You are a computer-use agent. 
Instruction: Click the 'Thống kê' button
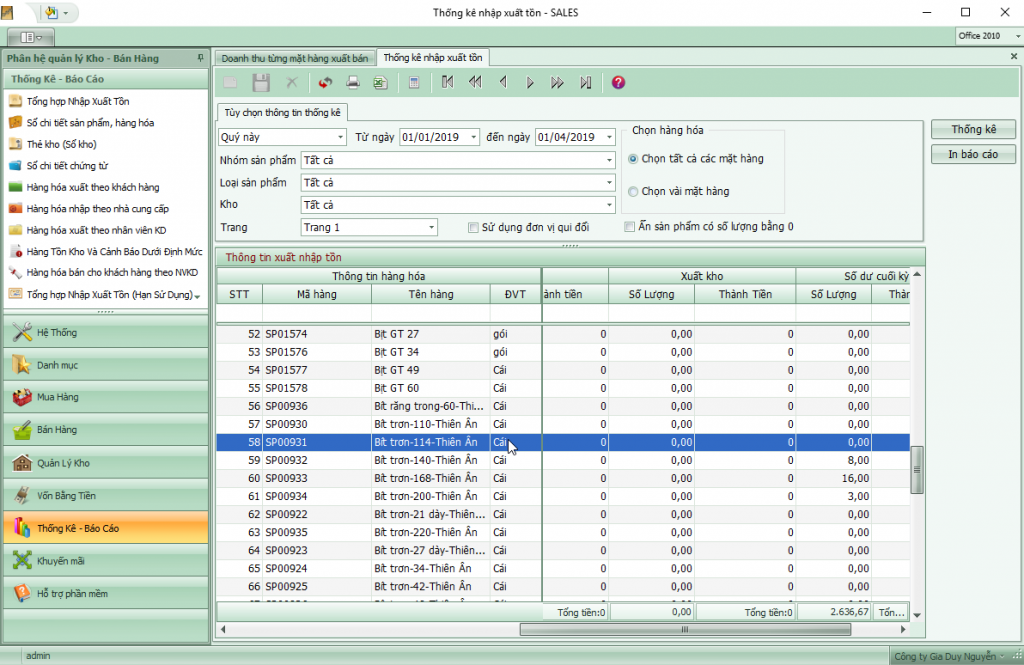(x=973, y=130)
